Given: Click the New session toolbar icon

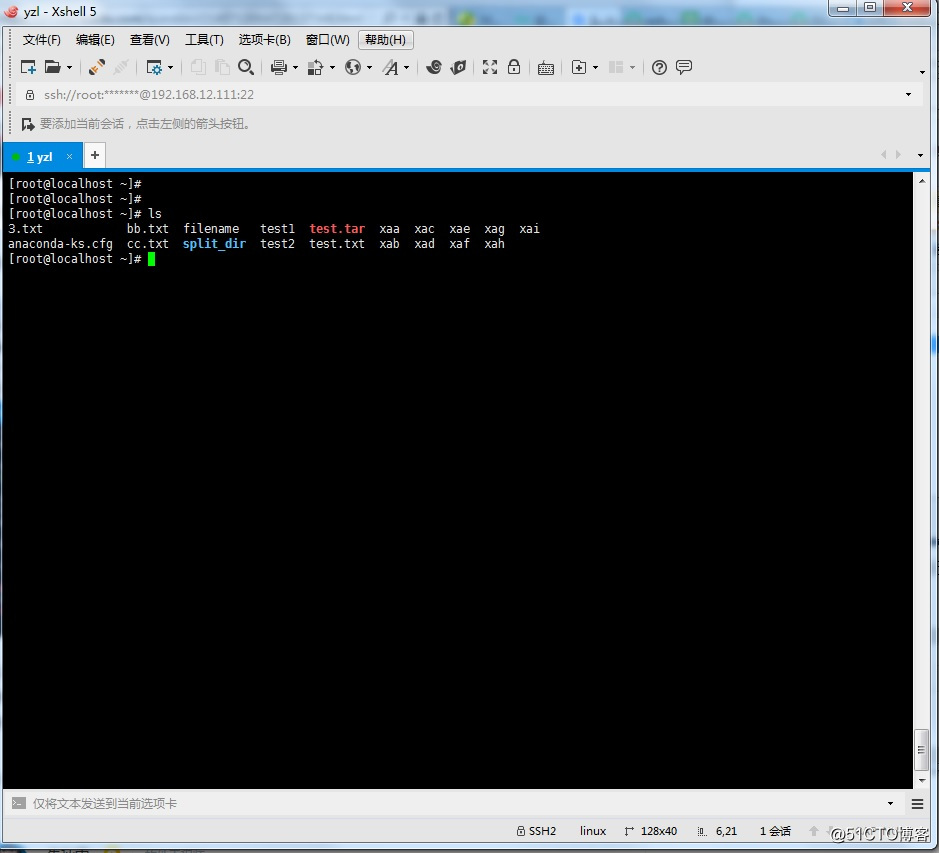Looking at the screenshot, I should pyautogui.click(x=28, y=67).
